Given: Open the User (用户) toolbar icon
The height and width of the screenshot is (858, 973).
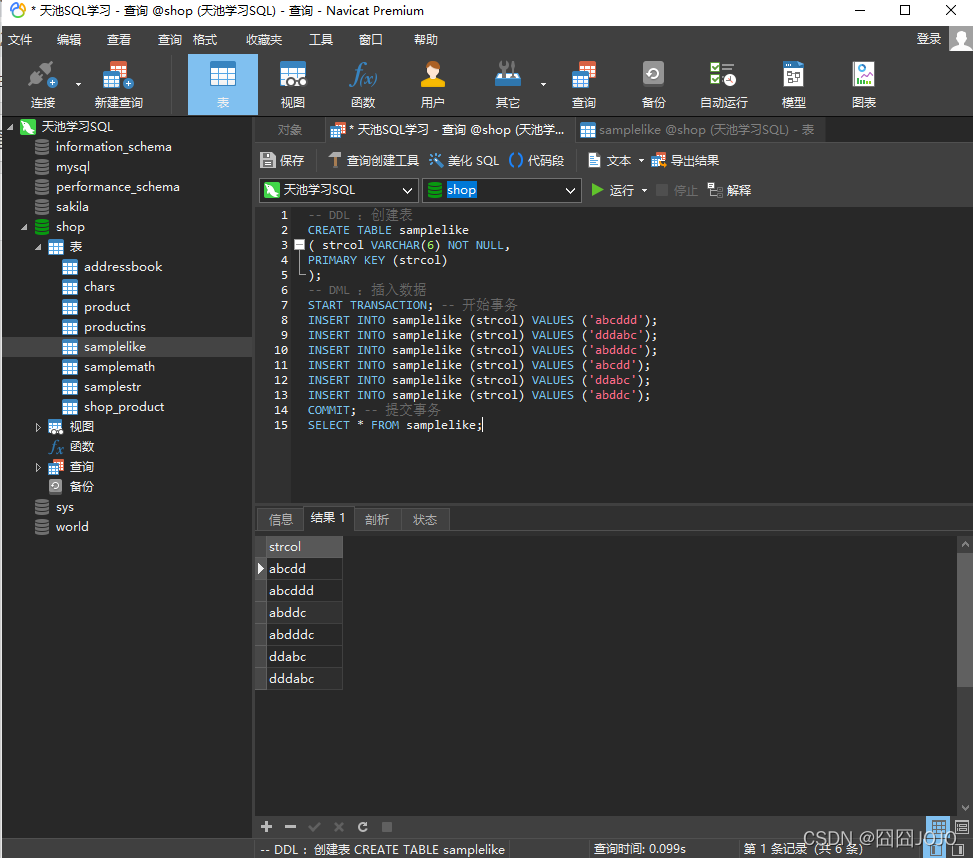Looking at the screenshot, I should click(x=433, y=84).
